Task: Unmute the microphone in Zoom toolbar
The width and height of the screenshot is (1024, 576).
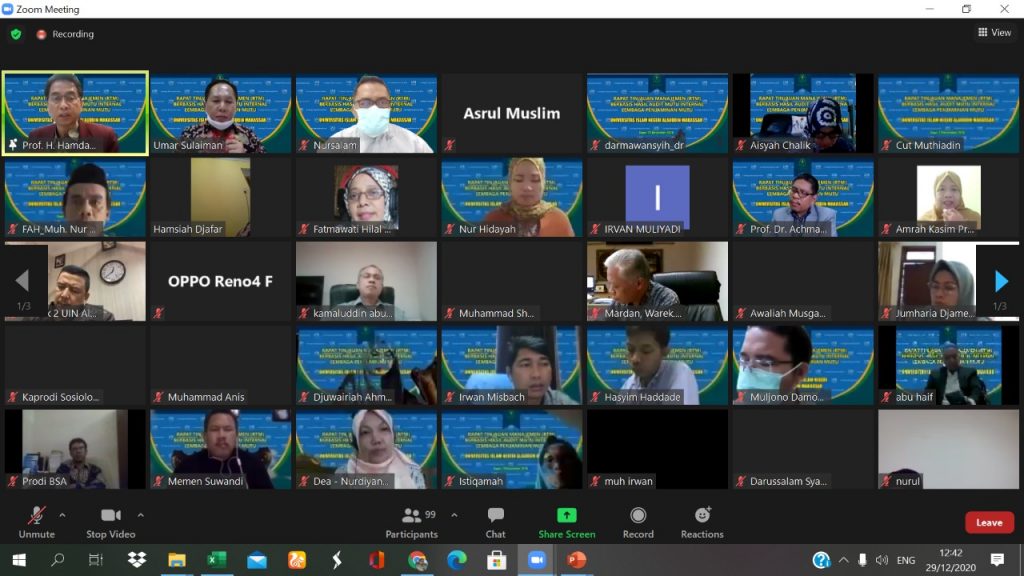Action: pyautogui.click(x=37, y=522)
